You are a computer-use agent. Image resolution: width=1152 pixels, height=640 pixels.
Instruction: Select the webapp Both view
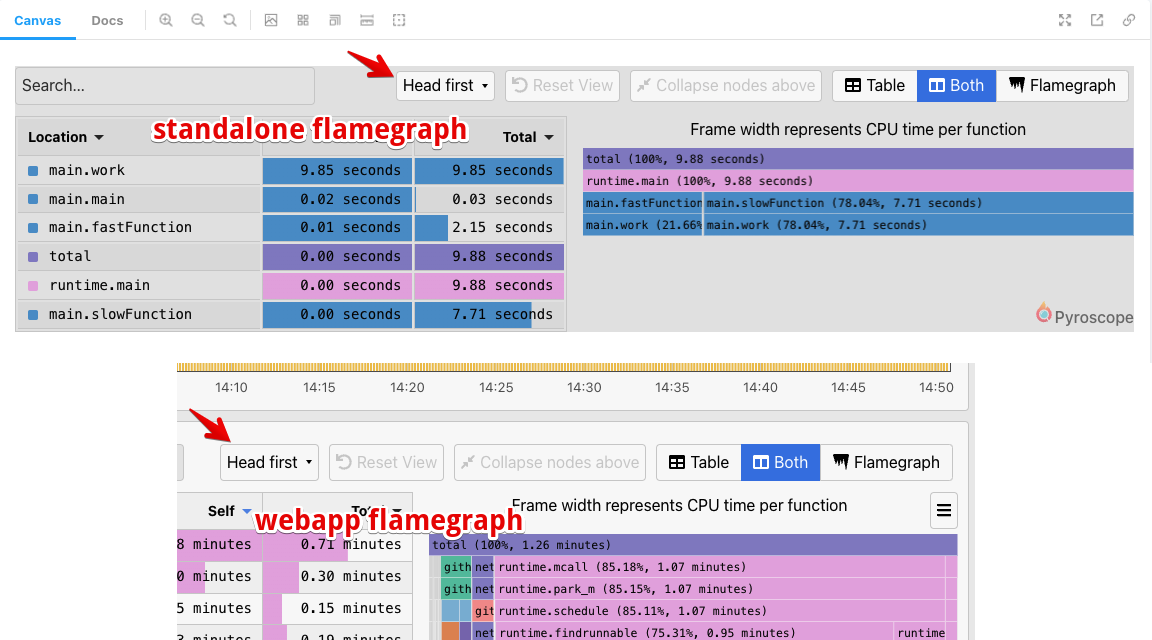tap(781, 462)
